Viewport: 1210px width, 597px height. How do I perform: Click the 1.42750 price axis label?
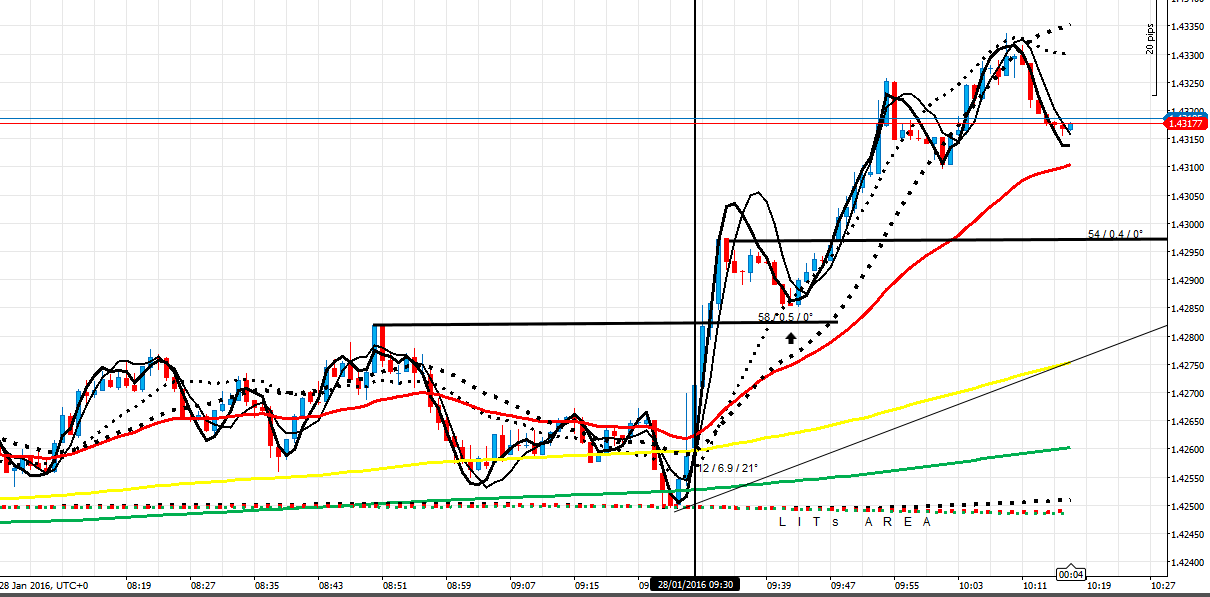pos(1187,366)
